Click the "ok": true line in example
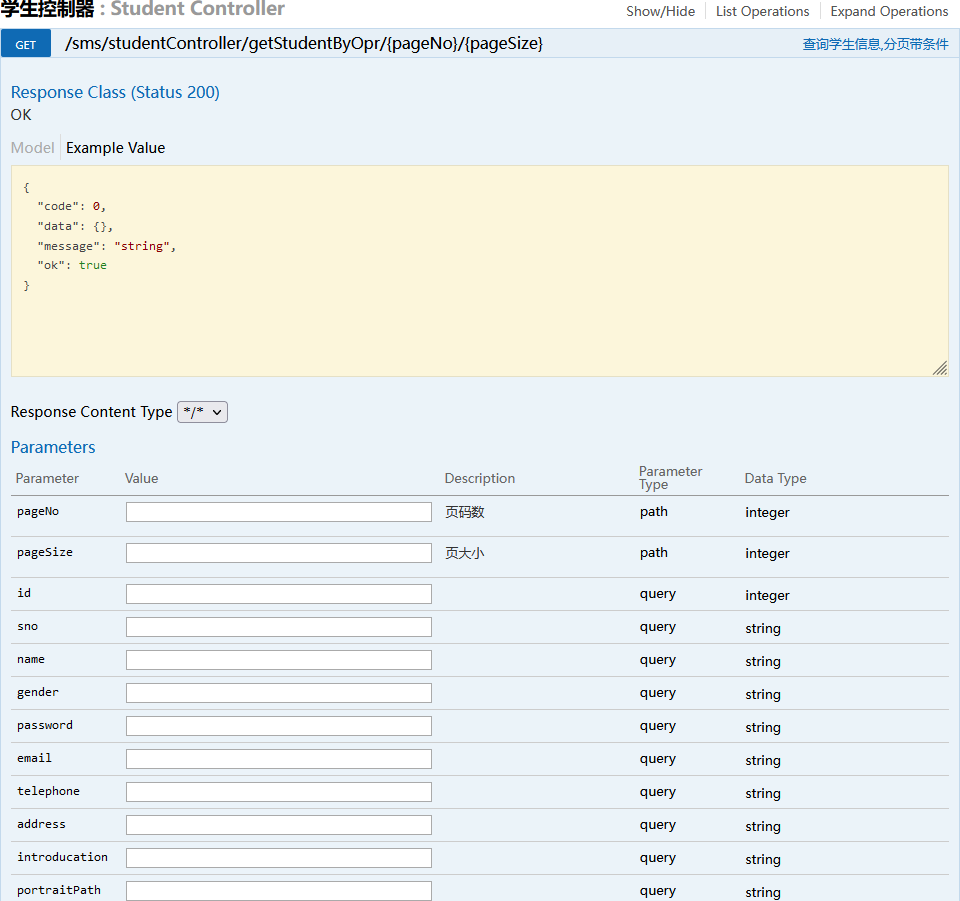This screenshot has width=960, height=901. (x=72, y=265)
